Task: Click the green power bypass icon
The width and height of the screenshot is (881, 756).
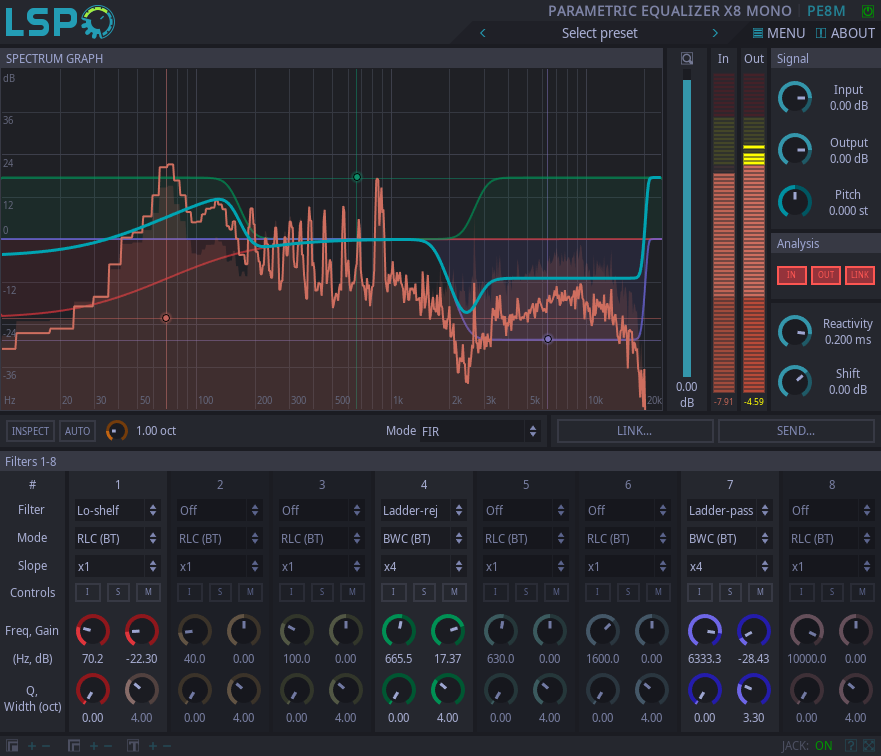Action: [867, 11]
